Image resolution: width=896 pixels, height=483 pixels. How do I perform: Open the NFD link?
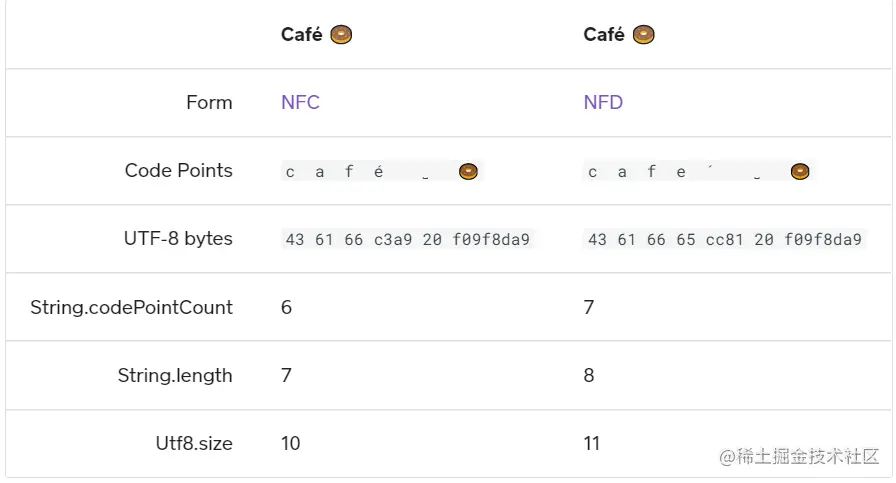tap(603, 102)
